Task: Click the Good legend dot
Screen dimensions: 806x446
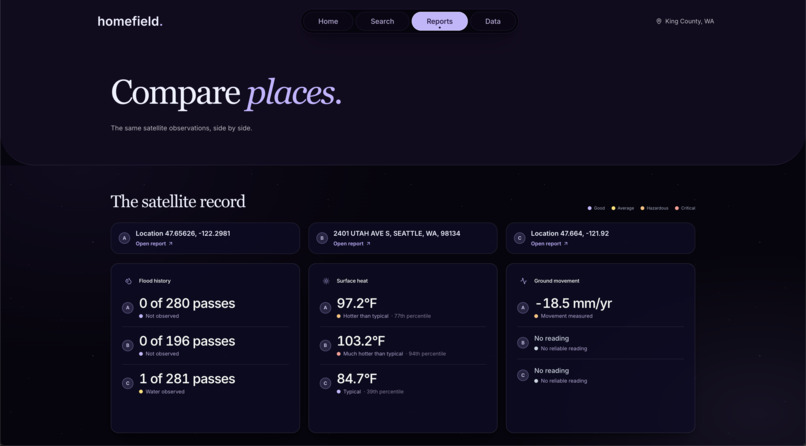Action: [x=590, y=208]
